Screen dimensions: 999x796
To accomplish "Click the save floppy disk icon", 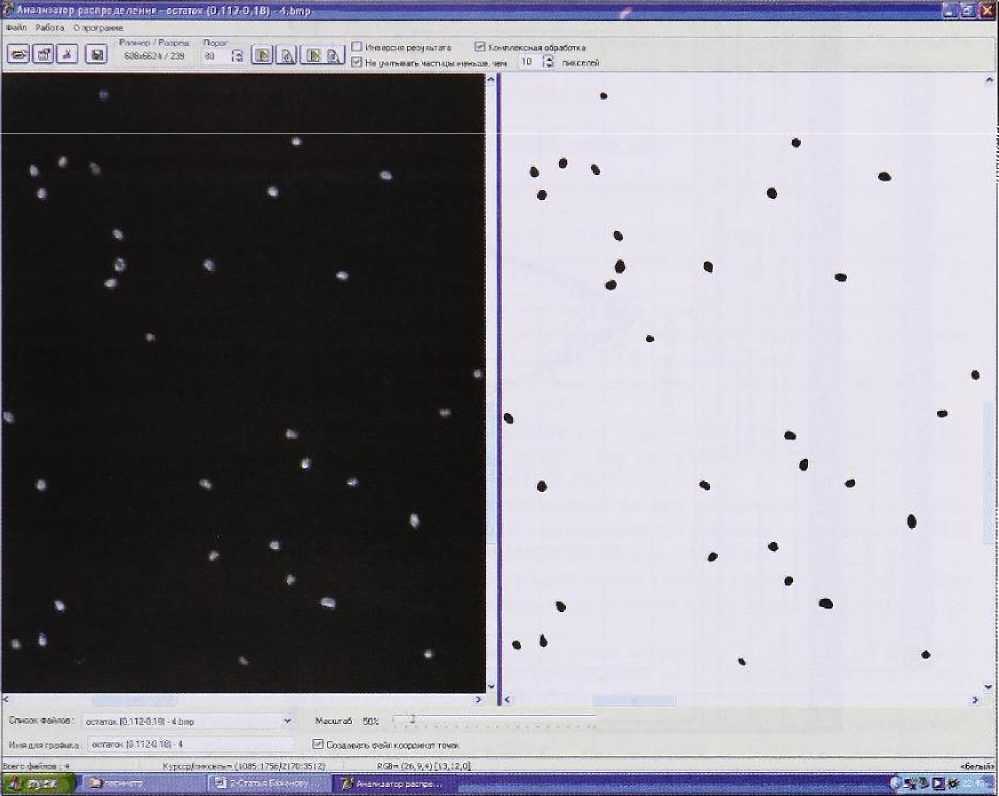I will tap(96, 55).
